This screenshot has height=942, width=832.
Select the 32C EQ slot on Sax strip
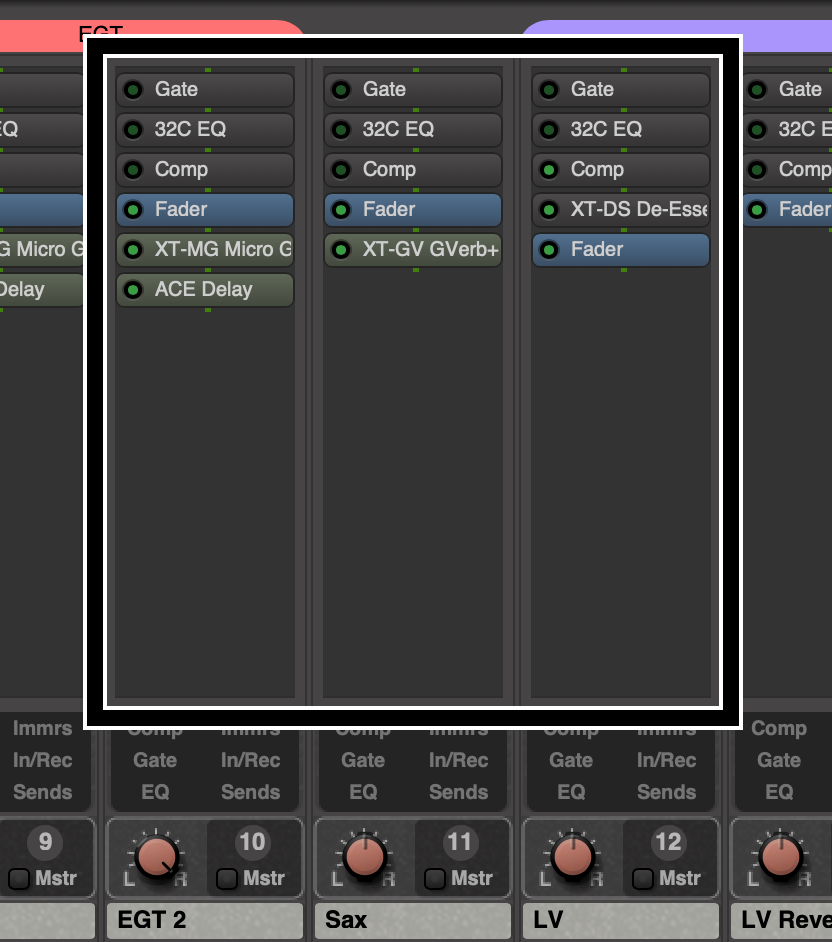tap(413, 130)
